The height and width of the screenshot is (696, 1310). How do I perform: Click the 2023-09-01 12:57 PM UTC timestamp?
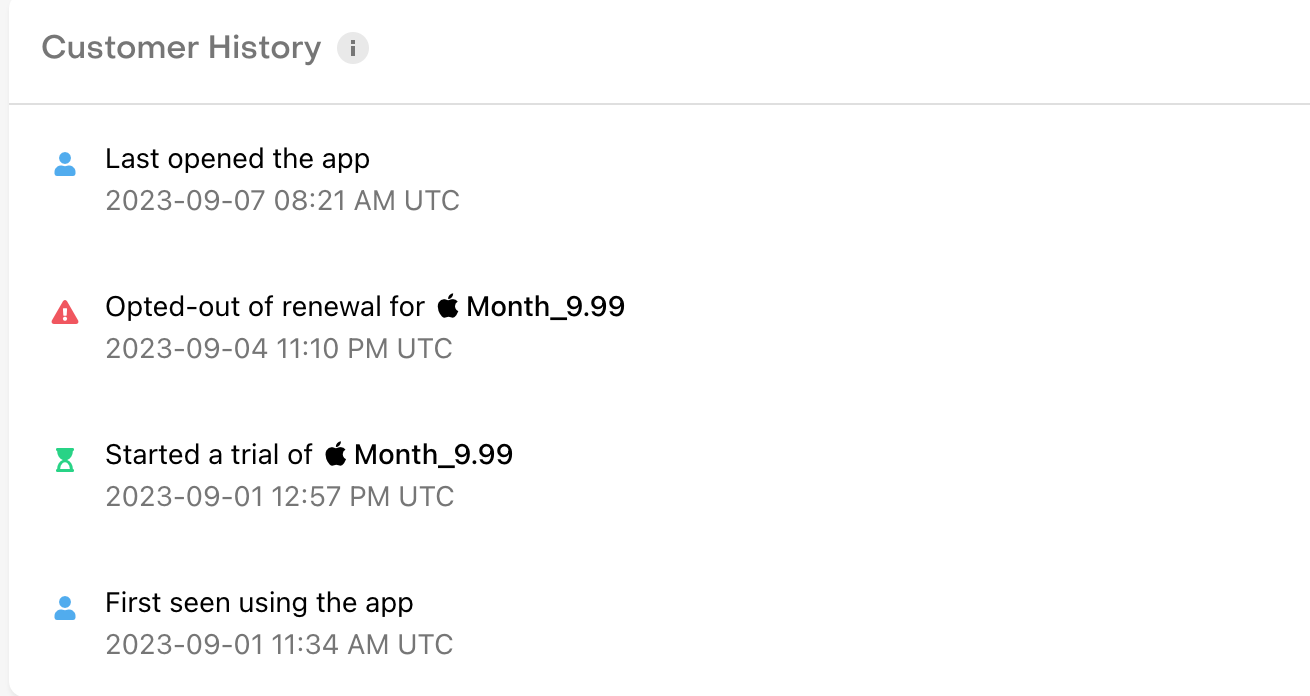pyautogui.click(x=280, y=497)
